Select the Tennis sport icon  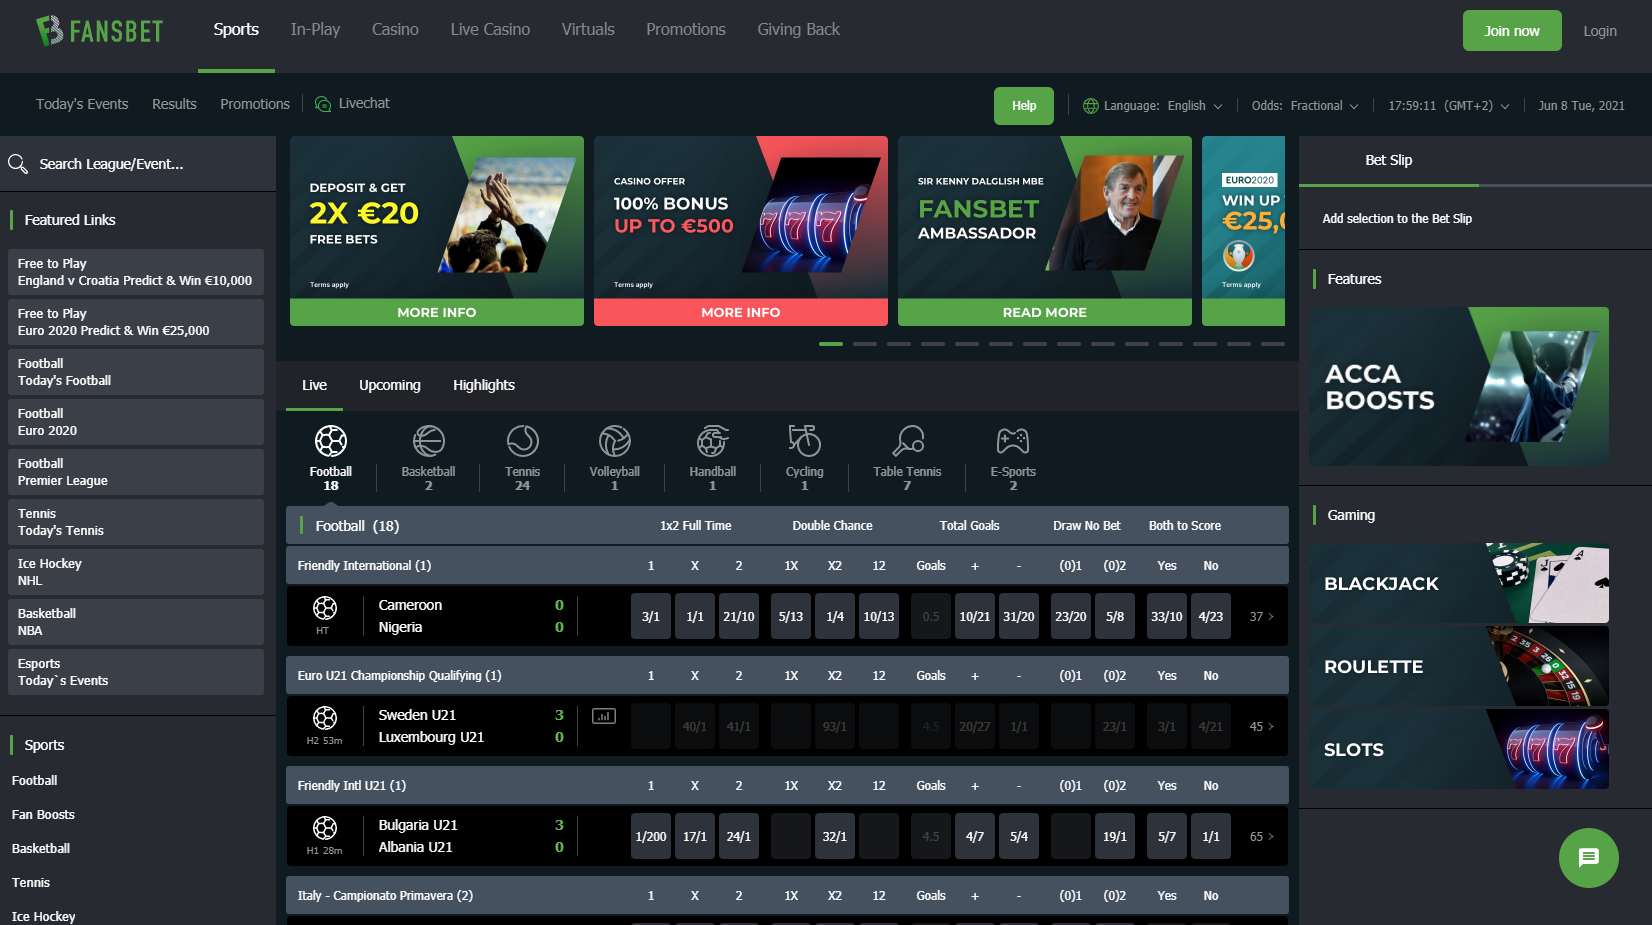pyautogui.click(x=522, y=441)
